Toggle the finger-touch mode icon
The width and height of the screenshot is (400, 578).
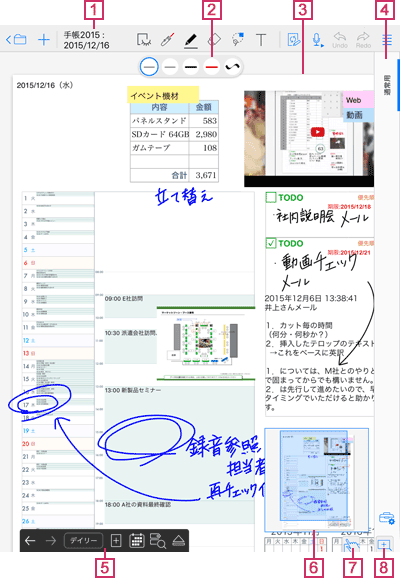[x=351, y=544]
